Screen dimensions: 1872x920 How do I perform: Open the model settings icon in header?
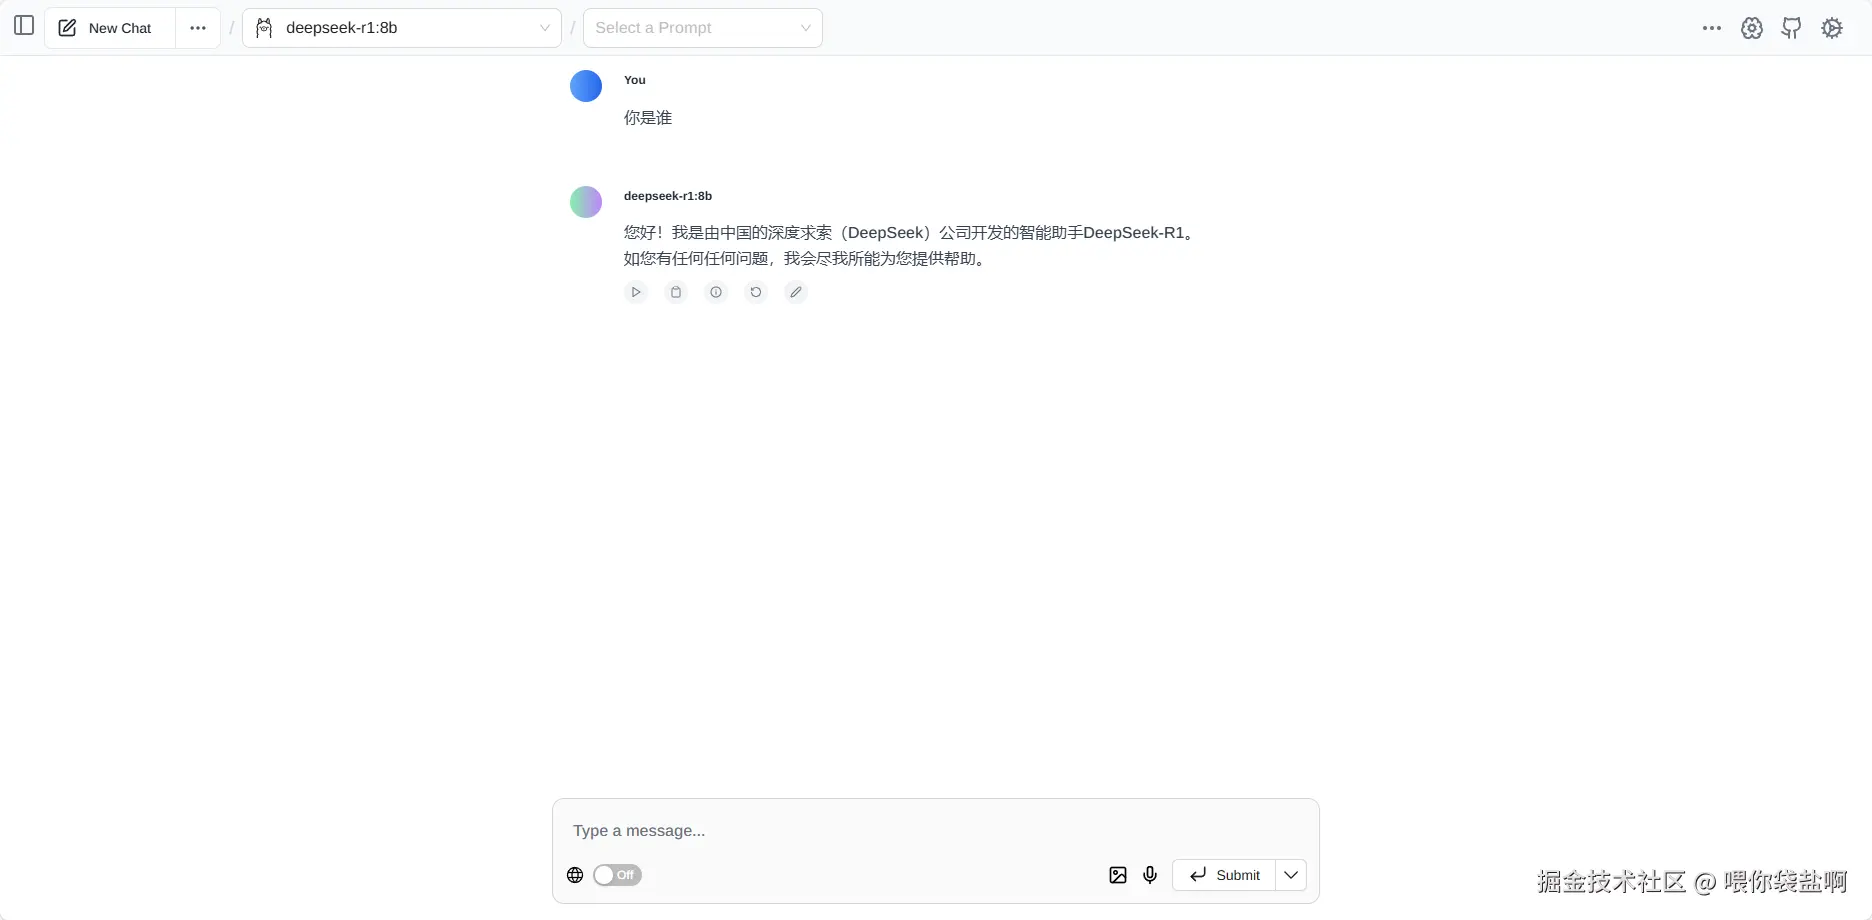pos(1752,28)
